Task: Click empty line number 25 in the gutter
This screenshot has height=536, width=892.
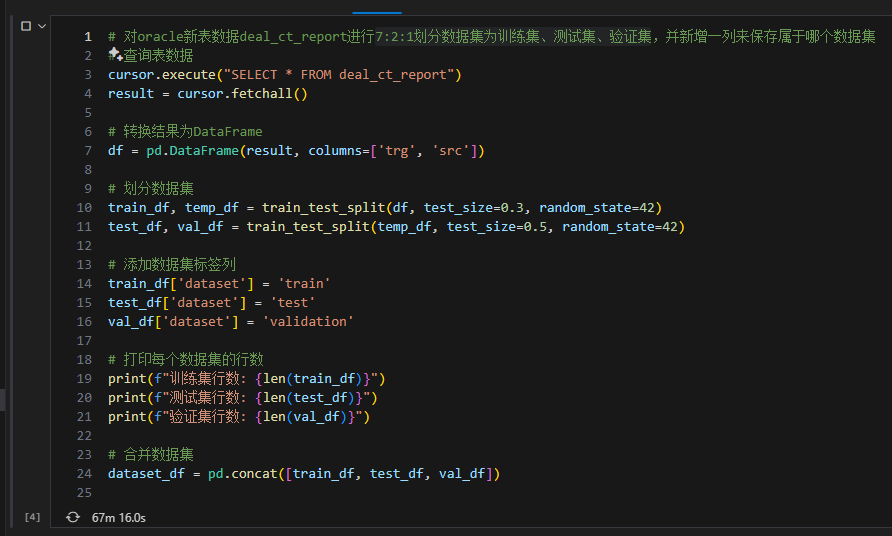Action: pos(84,493)
